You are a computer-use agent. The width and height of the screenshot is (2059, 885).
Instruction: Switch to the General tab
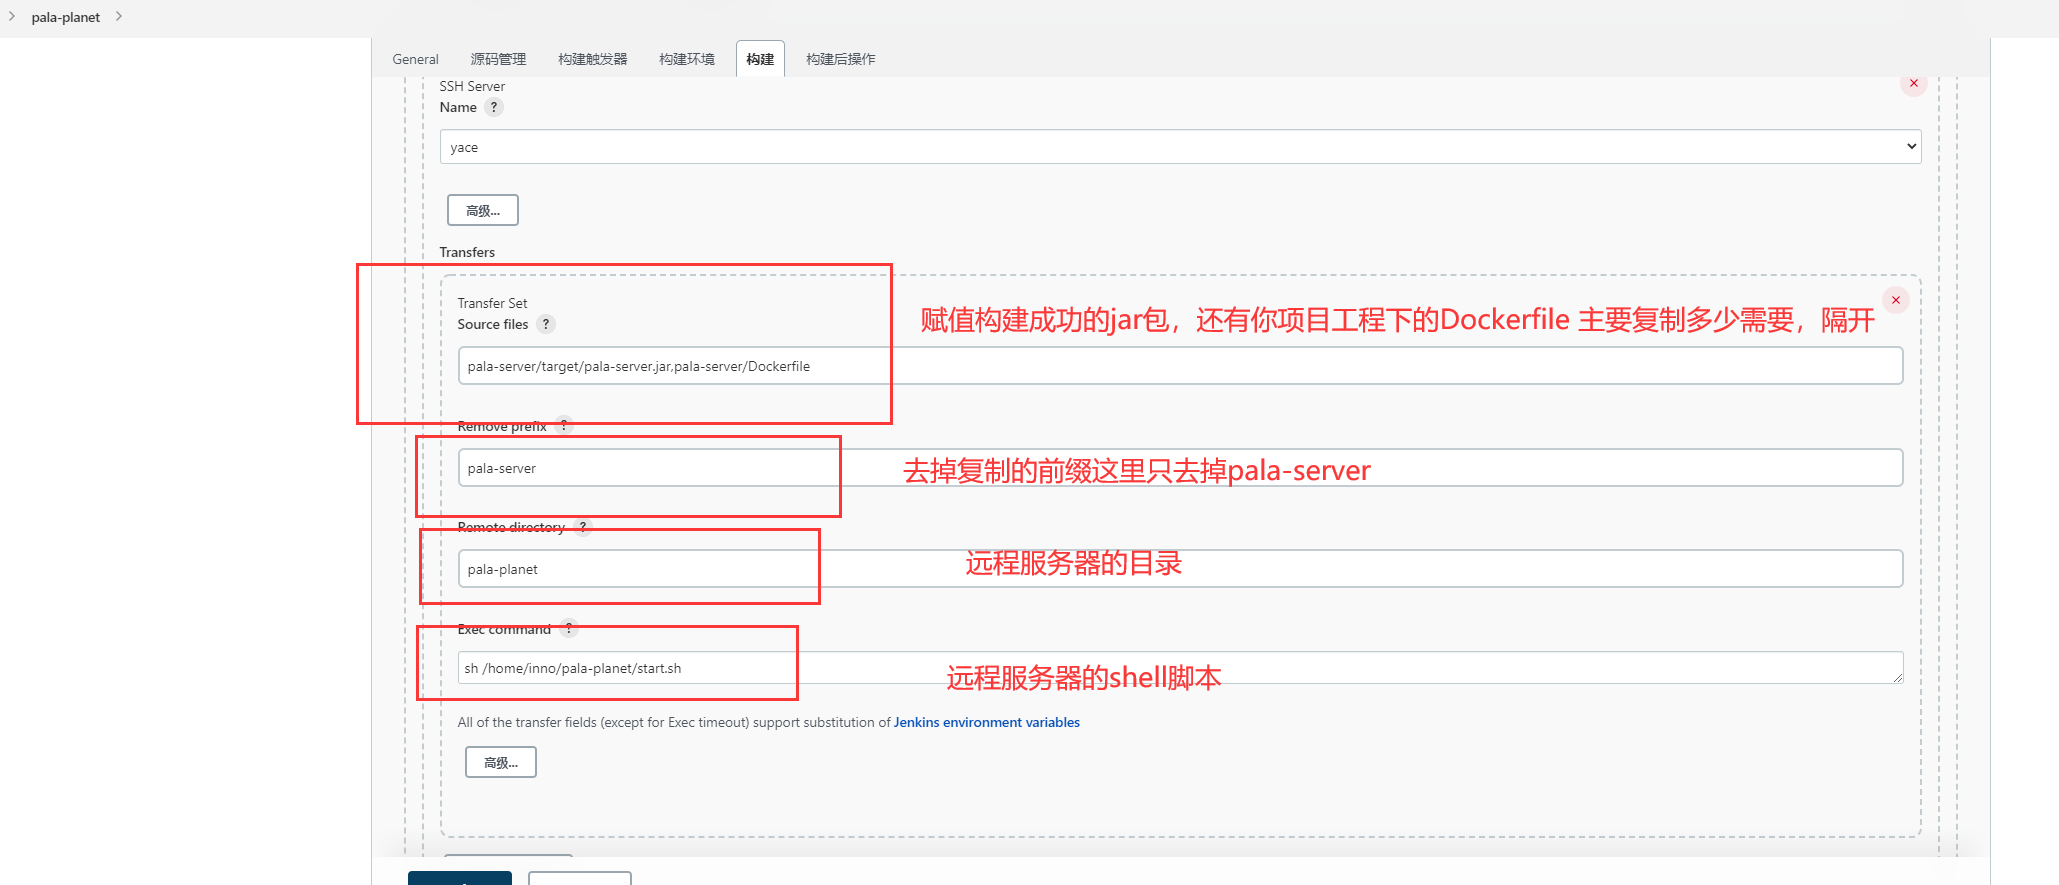coord(415,59)
